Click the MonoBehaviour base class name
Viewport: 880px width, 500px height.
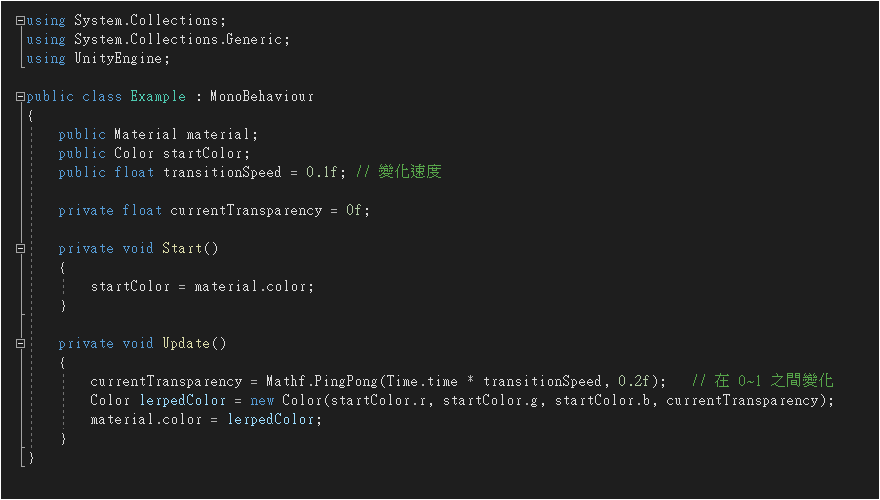click(262, 97)
